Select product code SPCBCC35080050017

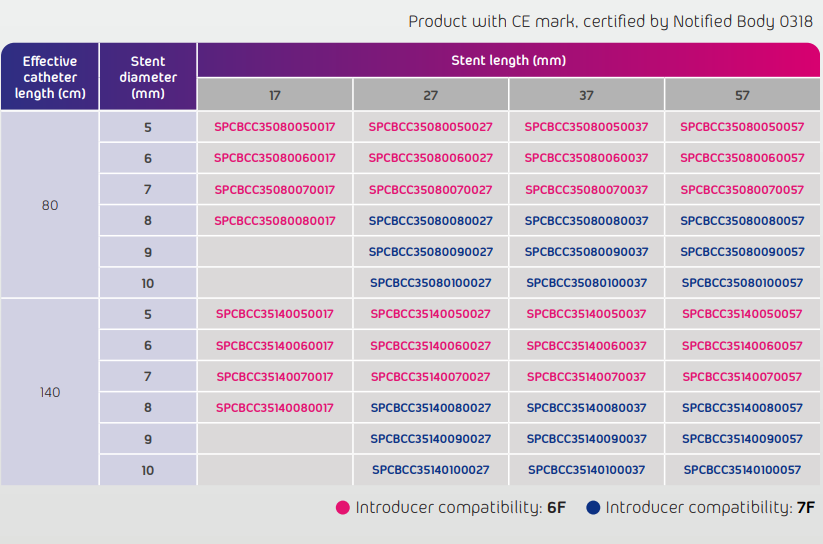275,127
